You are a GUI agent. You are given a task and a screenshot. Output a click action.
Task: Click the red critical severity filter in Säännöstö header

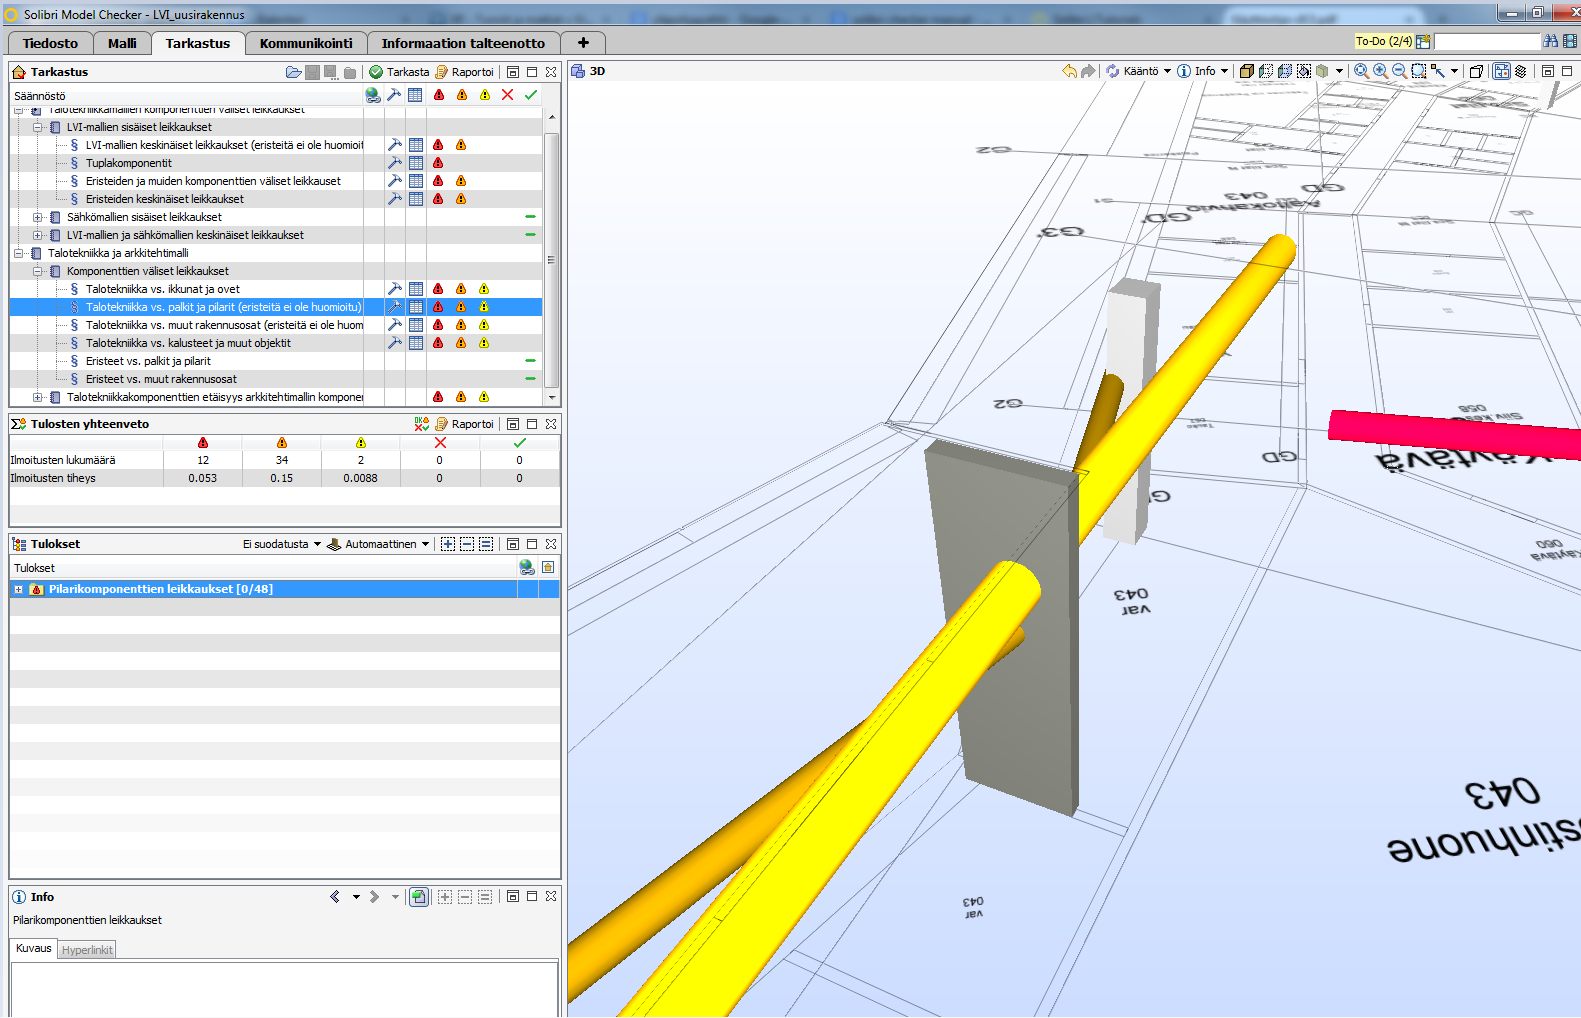point(439,95)
